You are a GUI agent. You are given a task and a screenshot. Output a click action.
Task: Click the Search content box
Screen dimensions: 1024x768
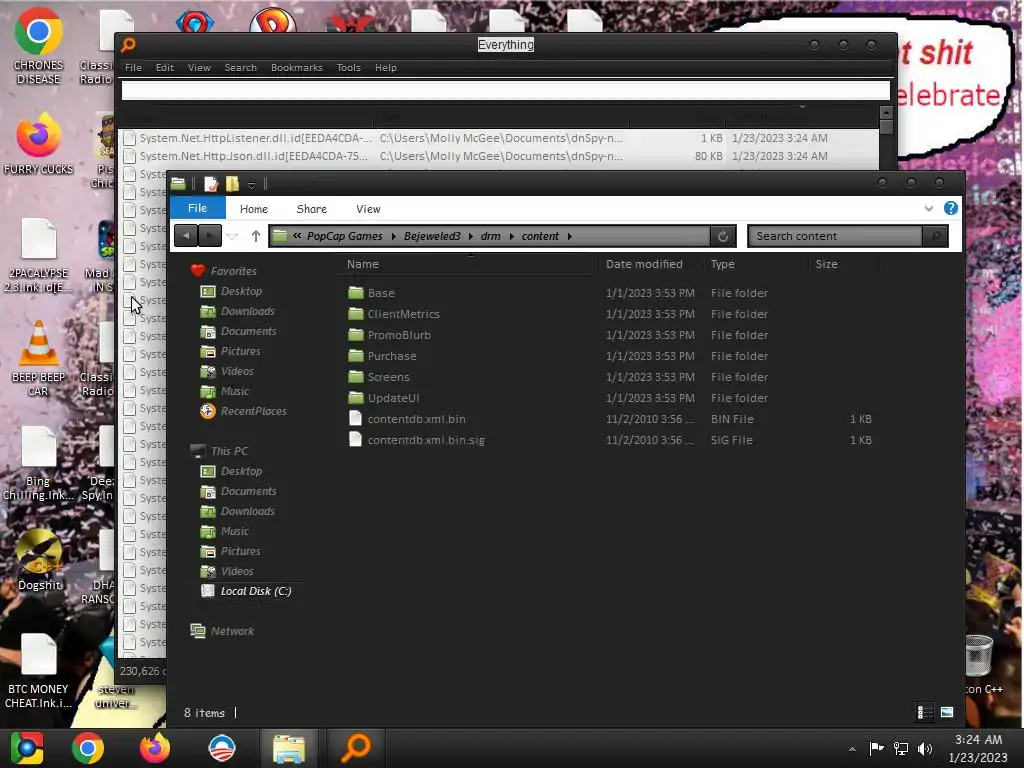click(835, 236)
